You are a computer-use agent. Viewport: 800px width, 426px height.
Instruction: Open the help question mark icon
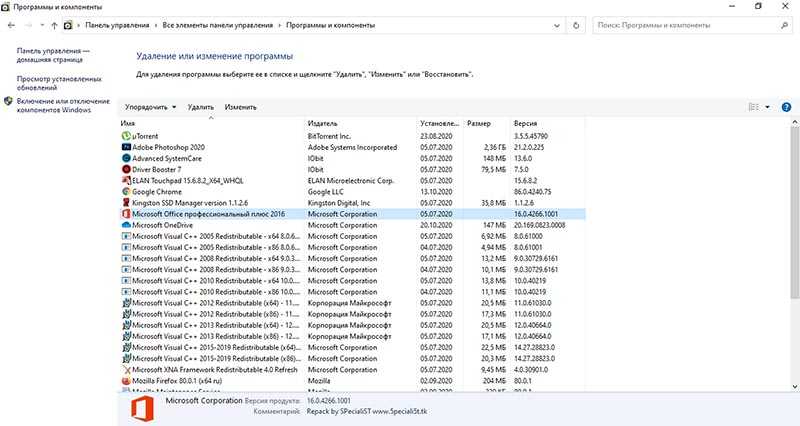(786, 107)
